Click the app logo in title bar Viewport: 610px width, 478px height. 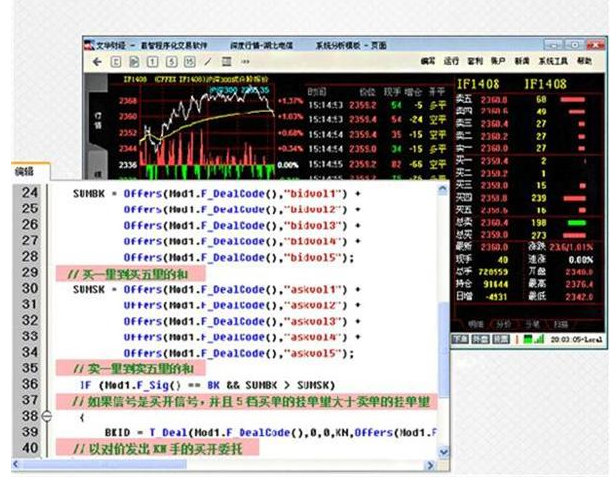click(x=89, y=45)
